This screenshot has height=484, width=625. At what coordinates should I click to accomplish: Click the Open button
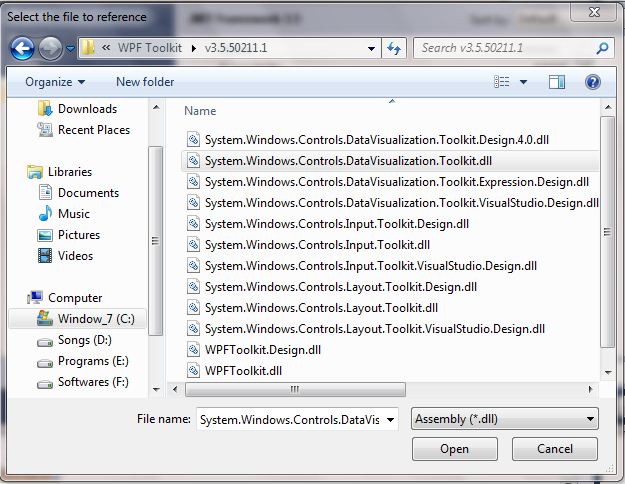click(x=455, y=449)
